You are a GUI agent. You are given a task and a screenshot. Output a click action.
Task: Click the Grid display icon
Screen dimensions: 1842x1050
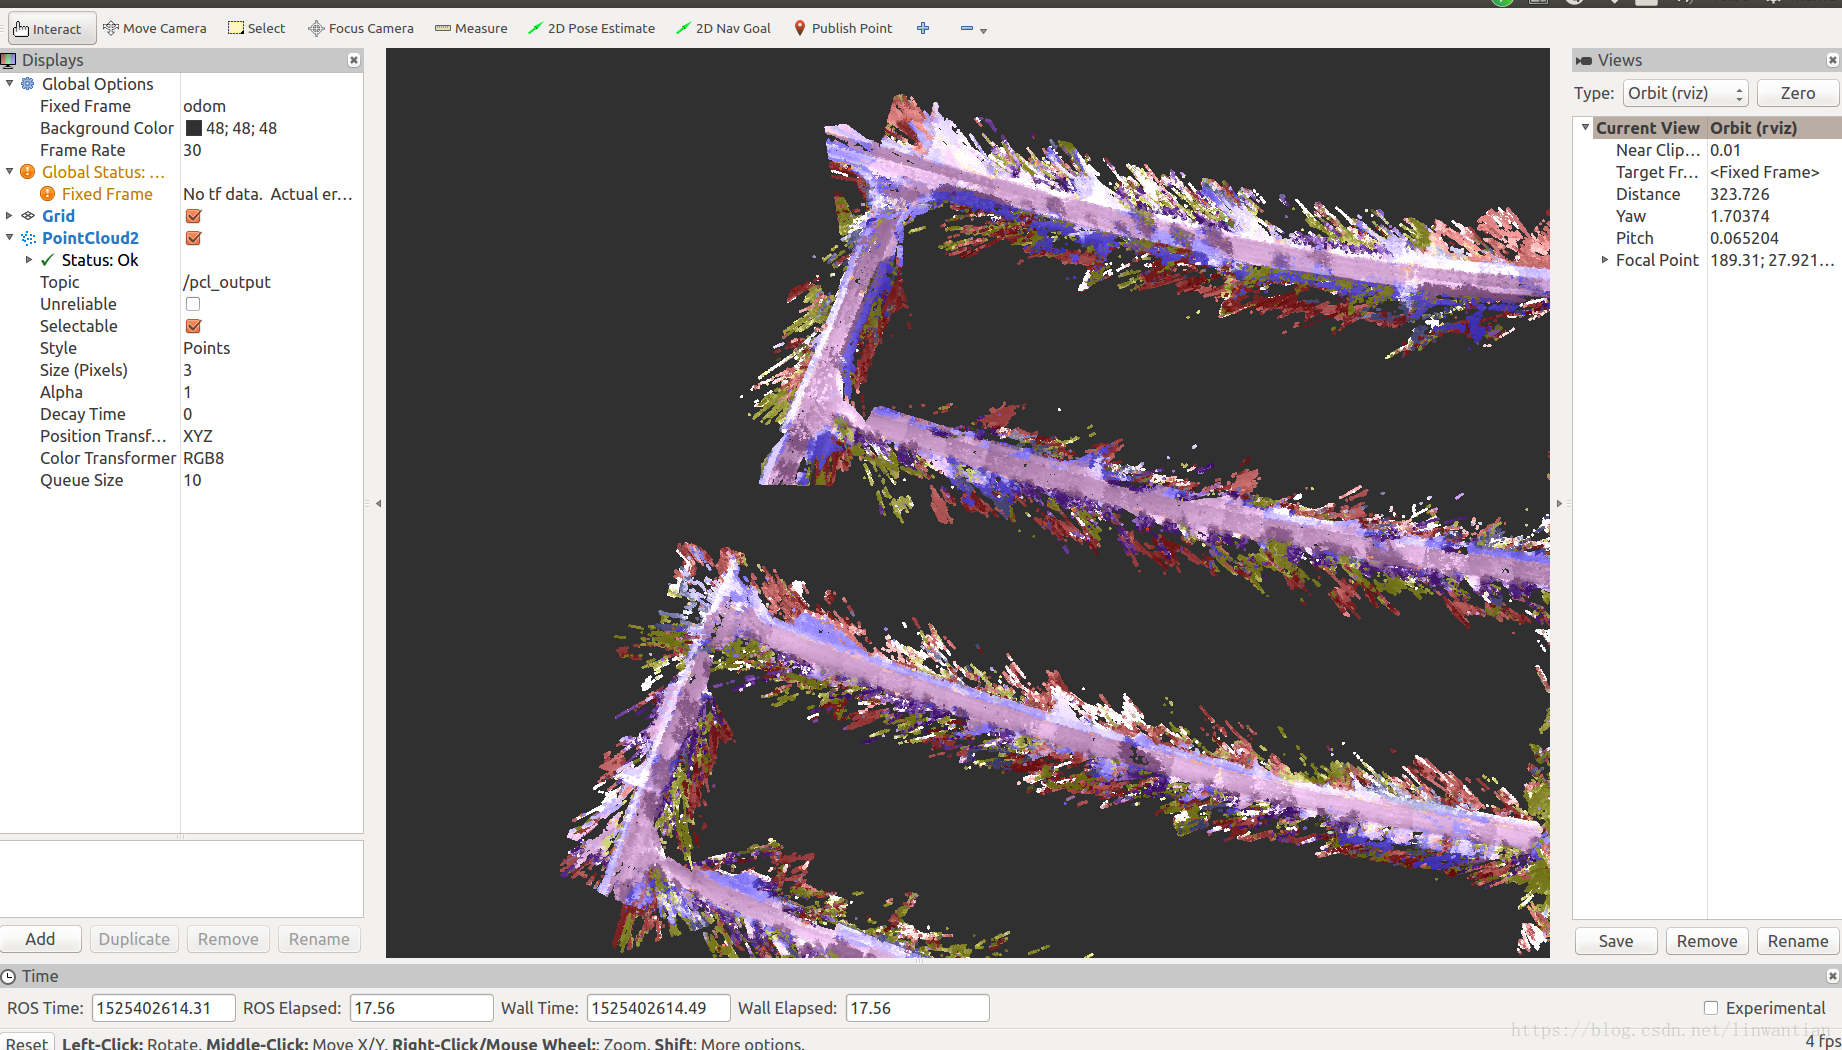click(x=28, y=216)
